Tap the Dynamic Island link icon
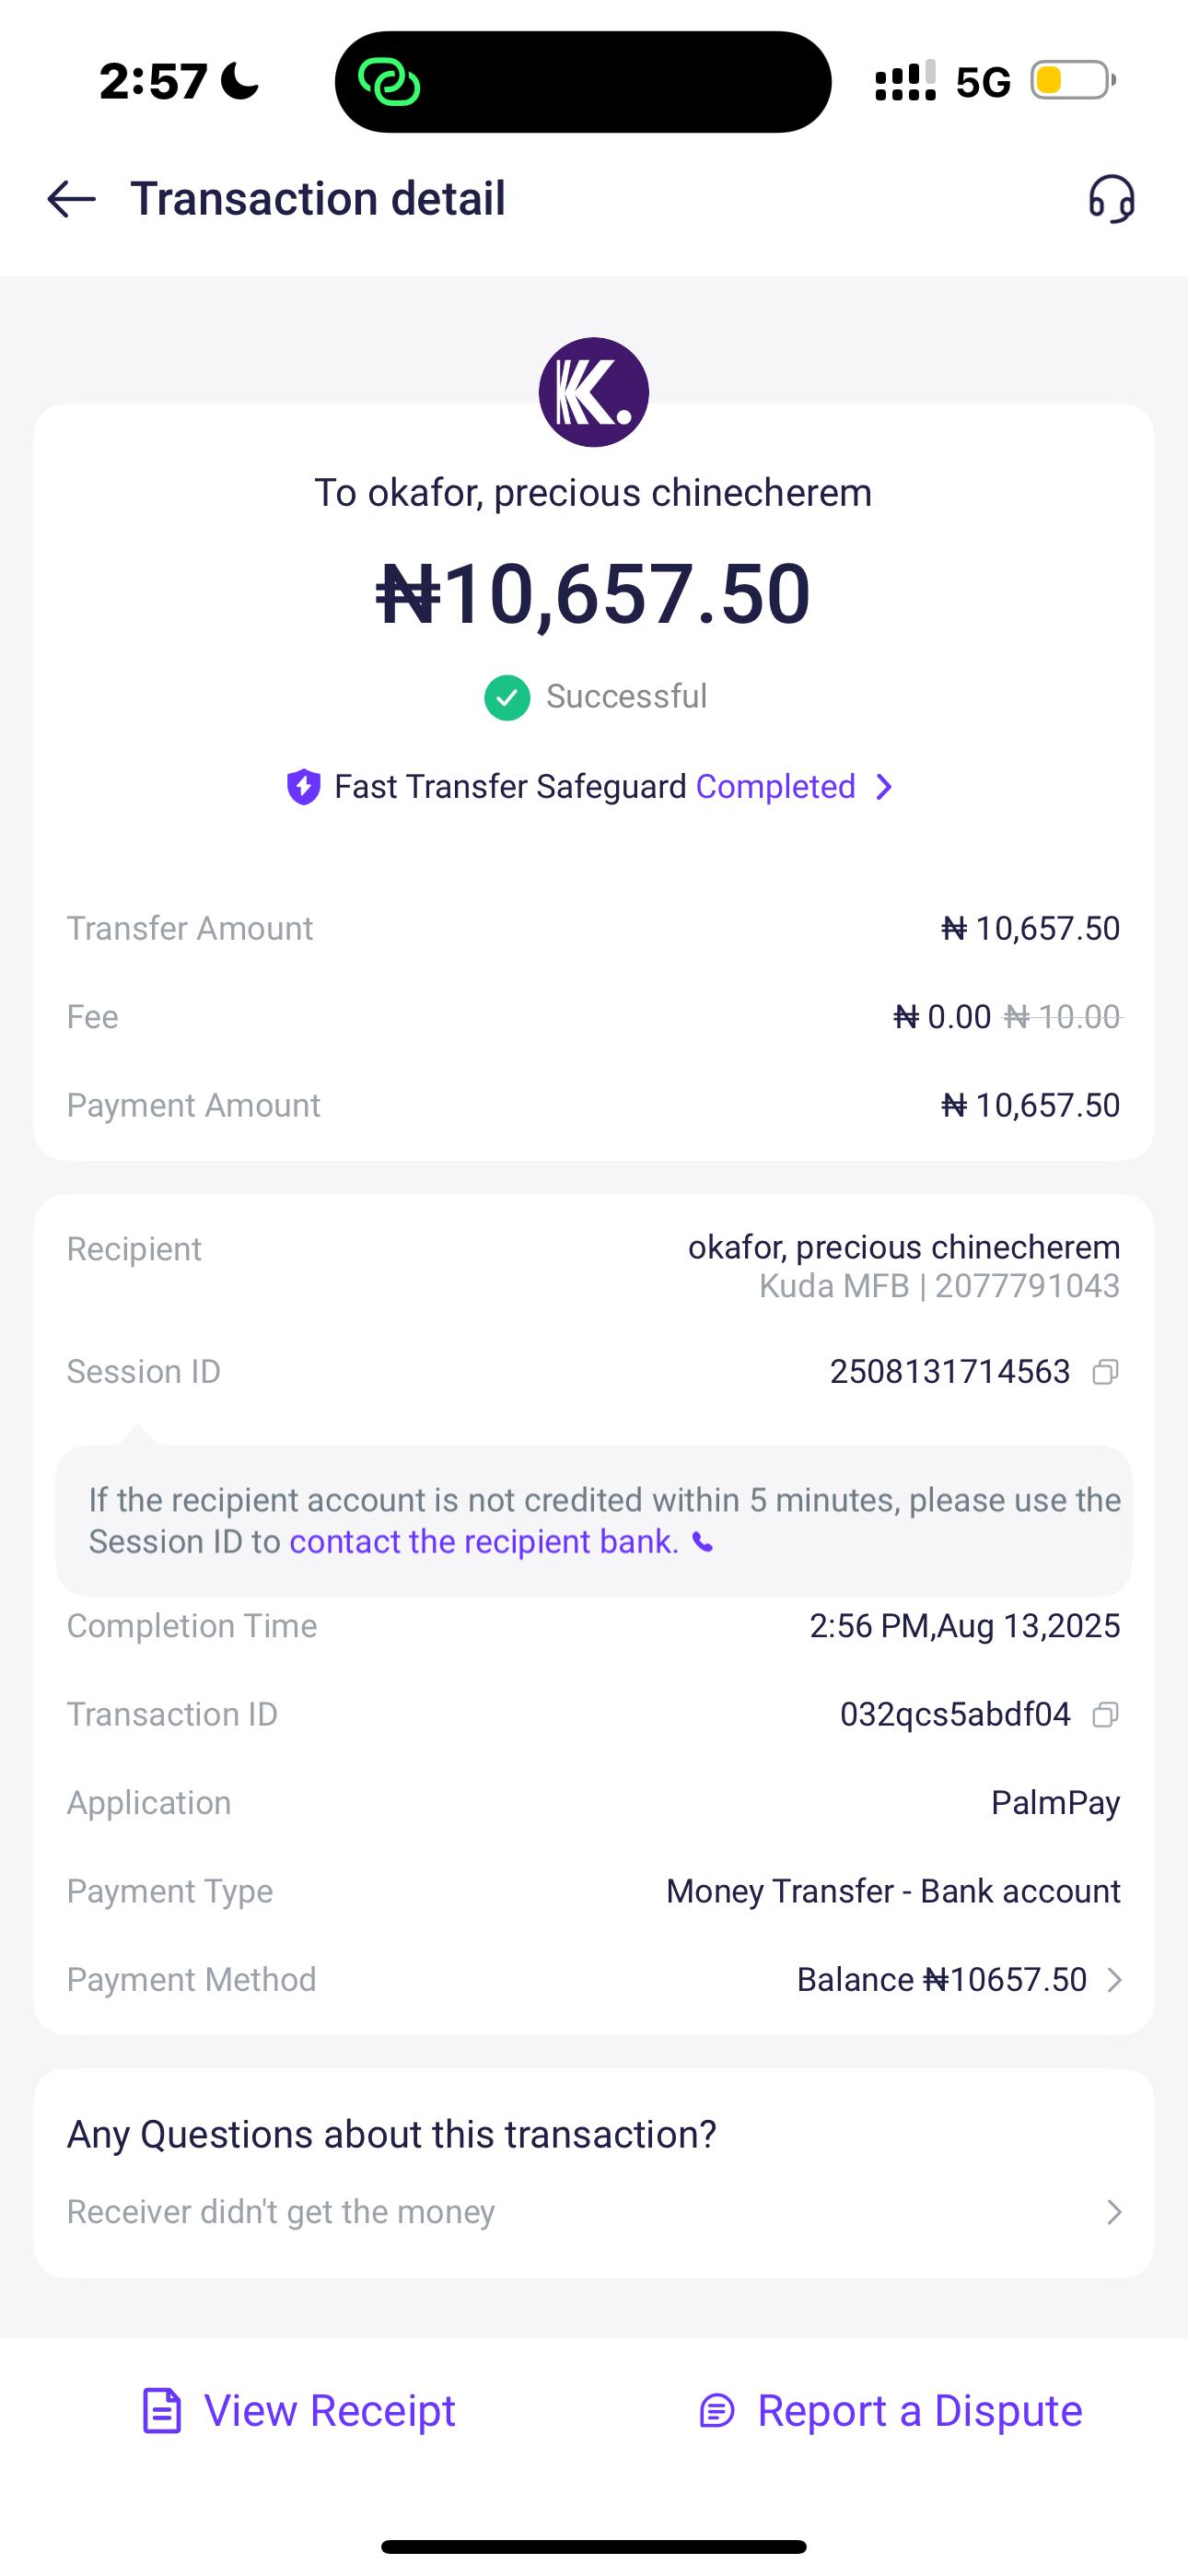 (x=390, y=82)
